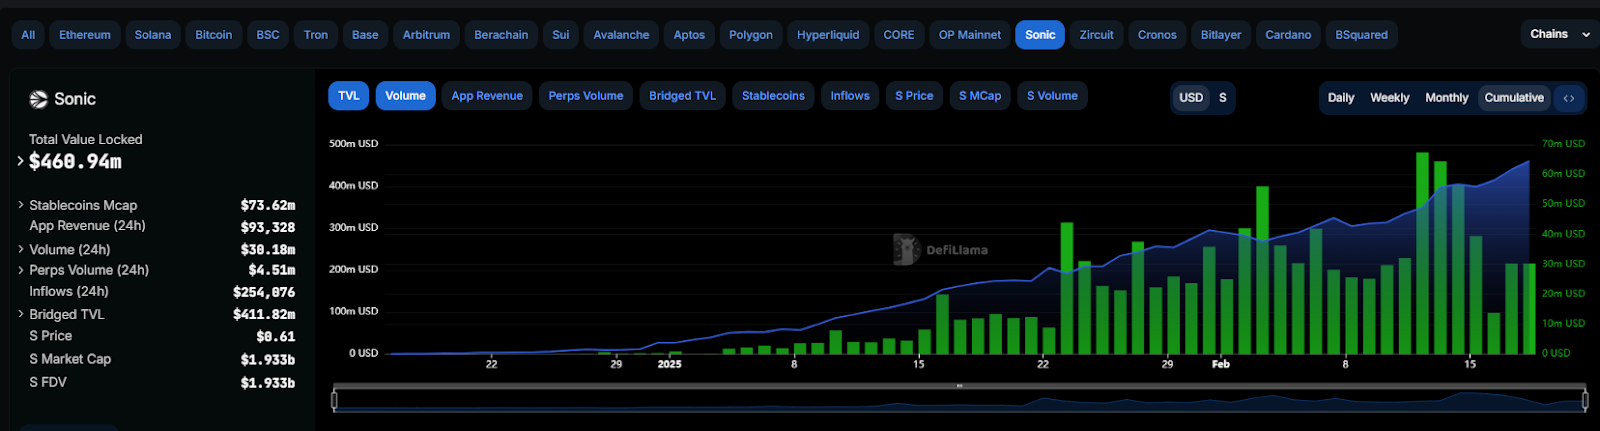Select the Solana chain

153,35
